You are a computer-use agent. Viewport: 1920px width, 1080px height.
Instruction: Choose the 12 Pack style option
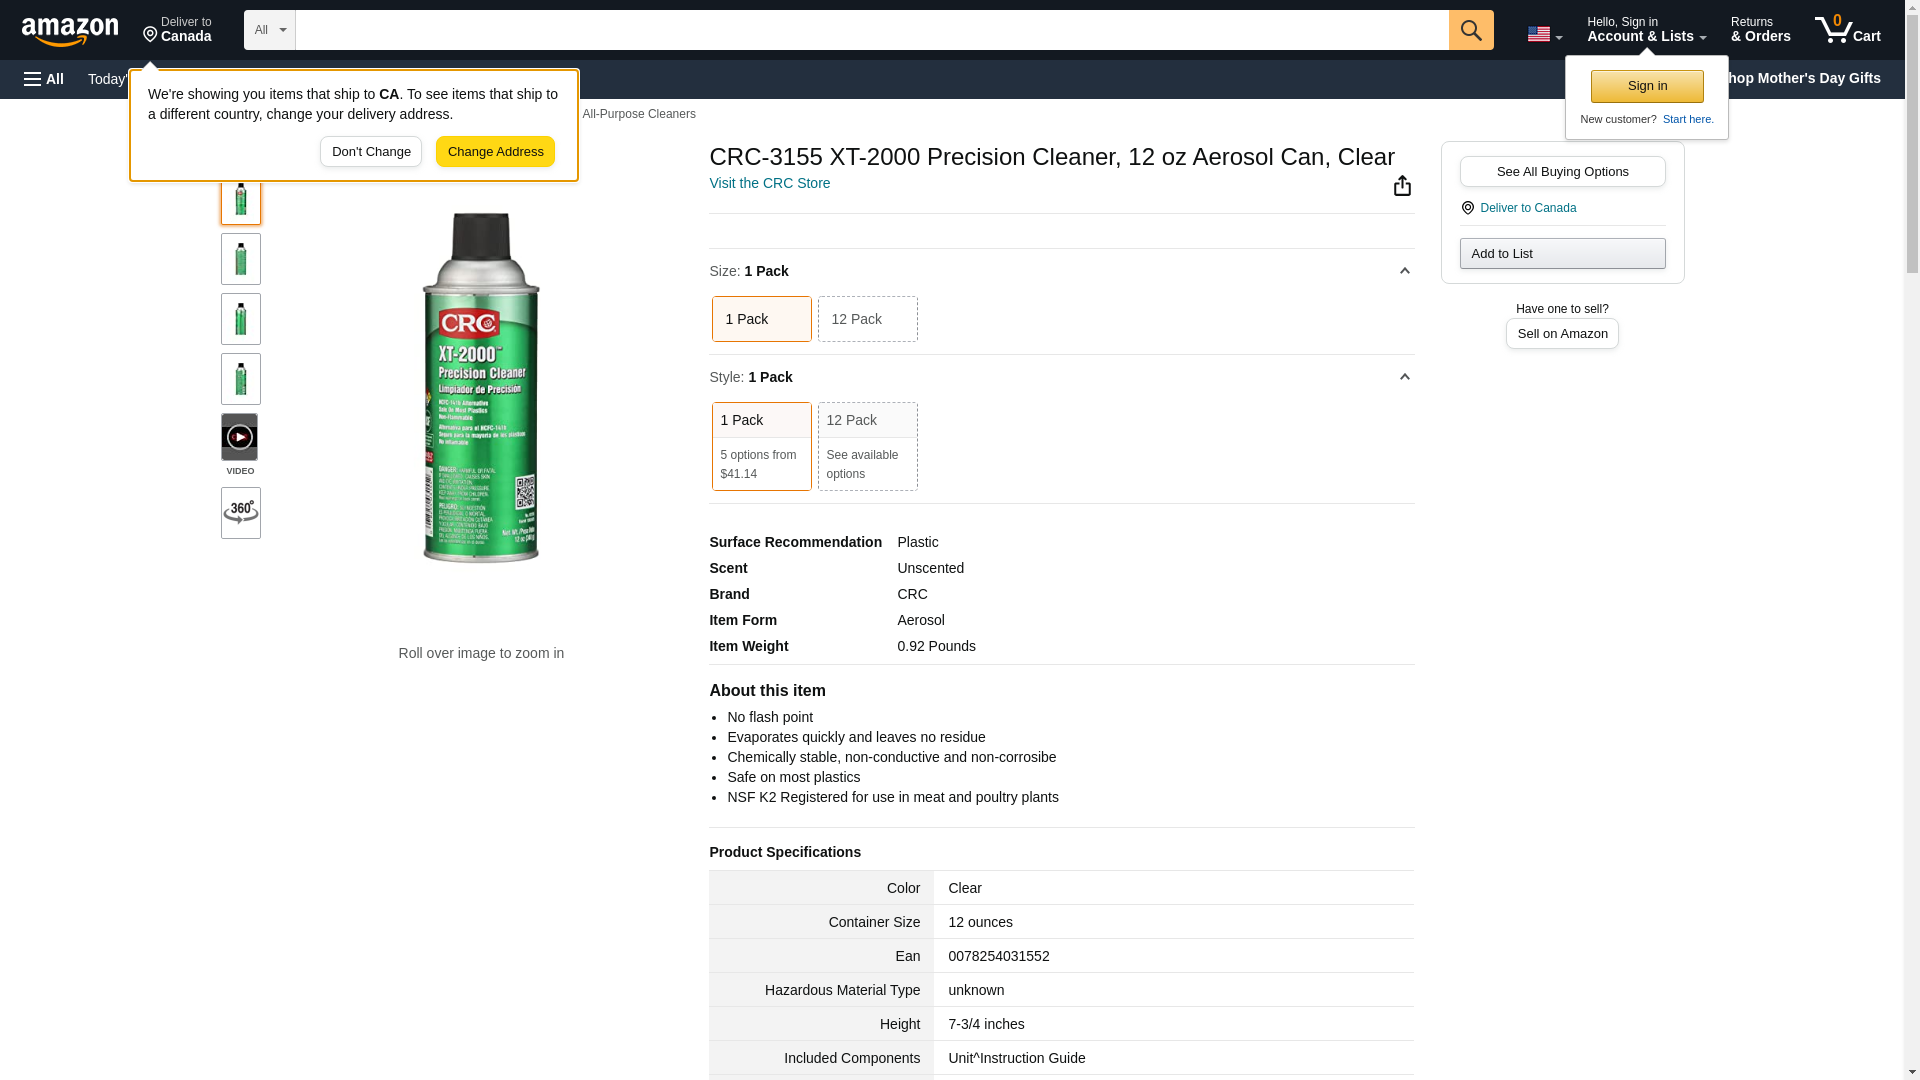click(x=867, y=446)
